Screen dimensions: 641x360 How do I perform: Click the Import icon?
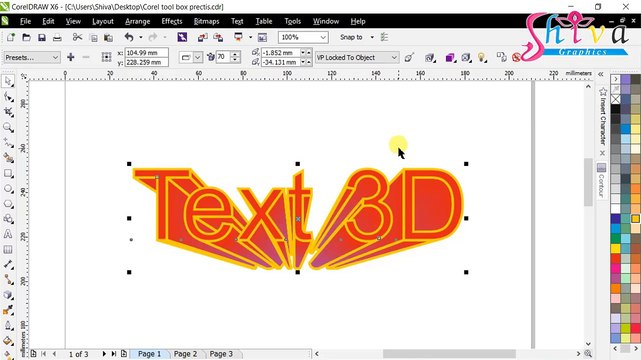202,38
